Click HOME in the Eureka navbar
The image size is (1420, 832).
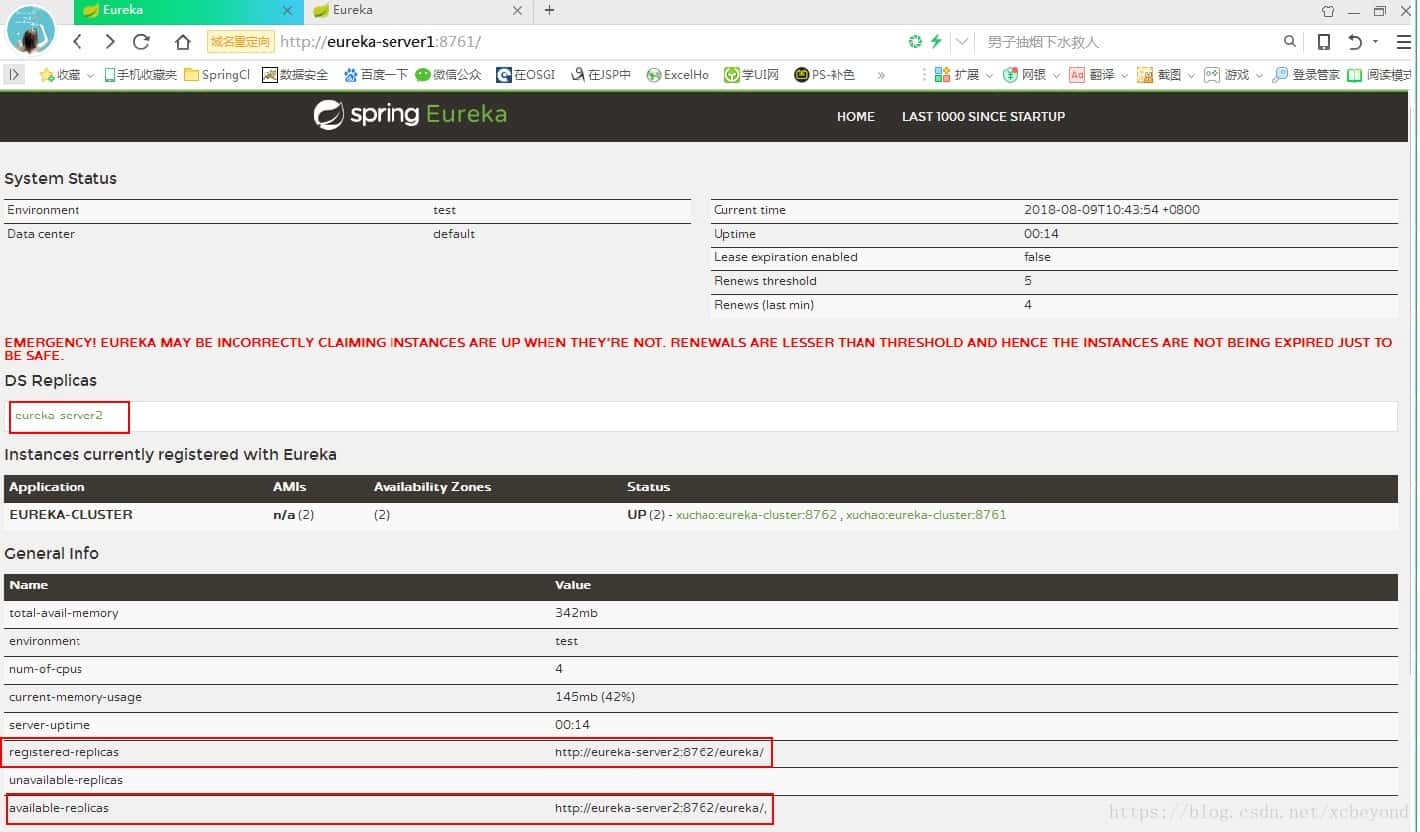[855, 117]
